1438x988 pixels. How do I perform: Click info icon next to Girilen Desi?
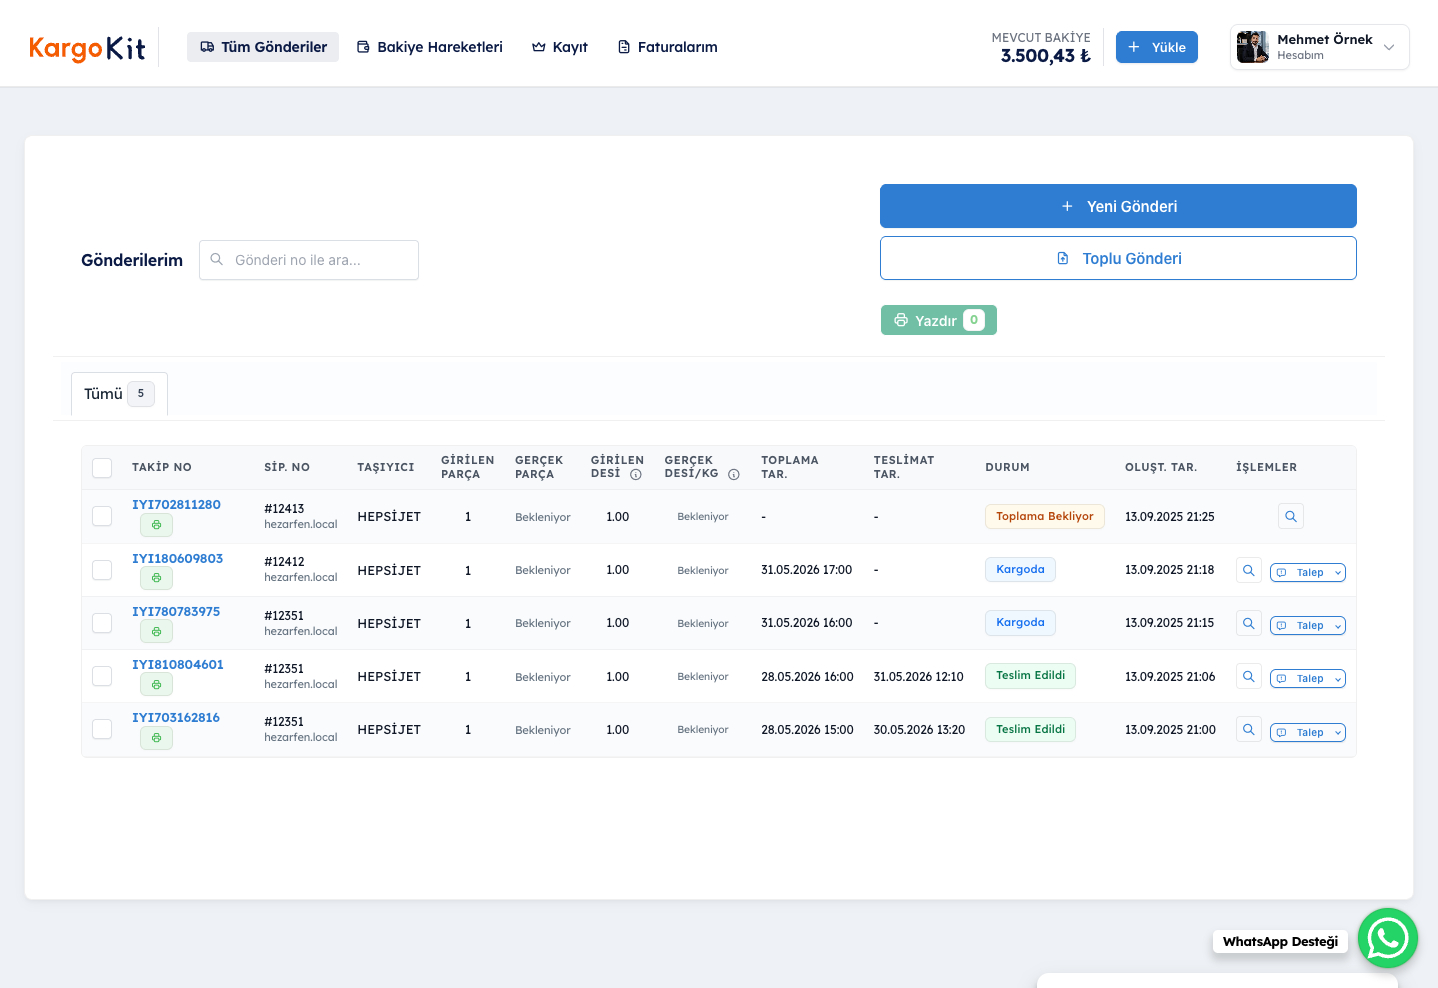point(635,475)
